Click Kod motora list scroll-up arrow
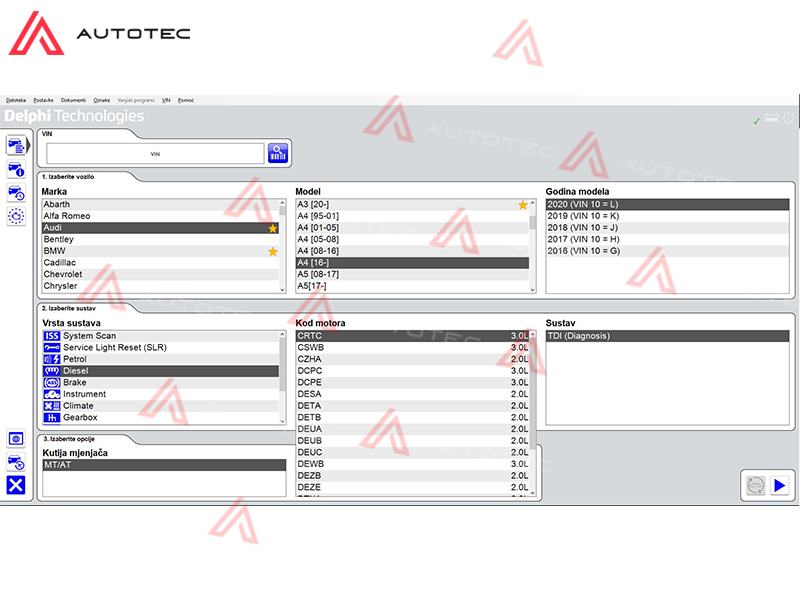800x600 pixels. coord(533,335)
